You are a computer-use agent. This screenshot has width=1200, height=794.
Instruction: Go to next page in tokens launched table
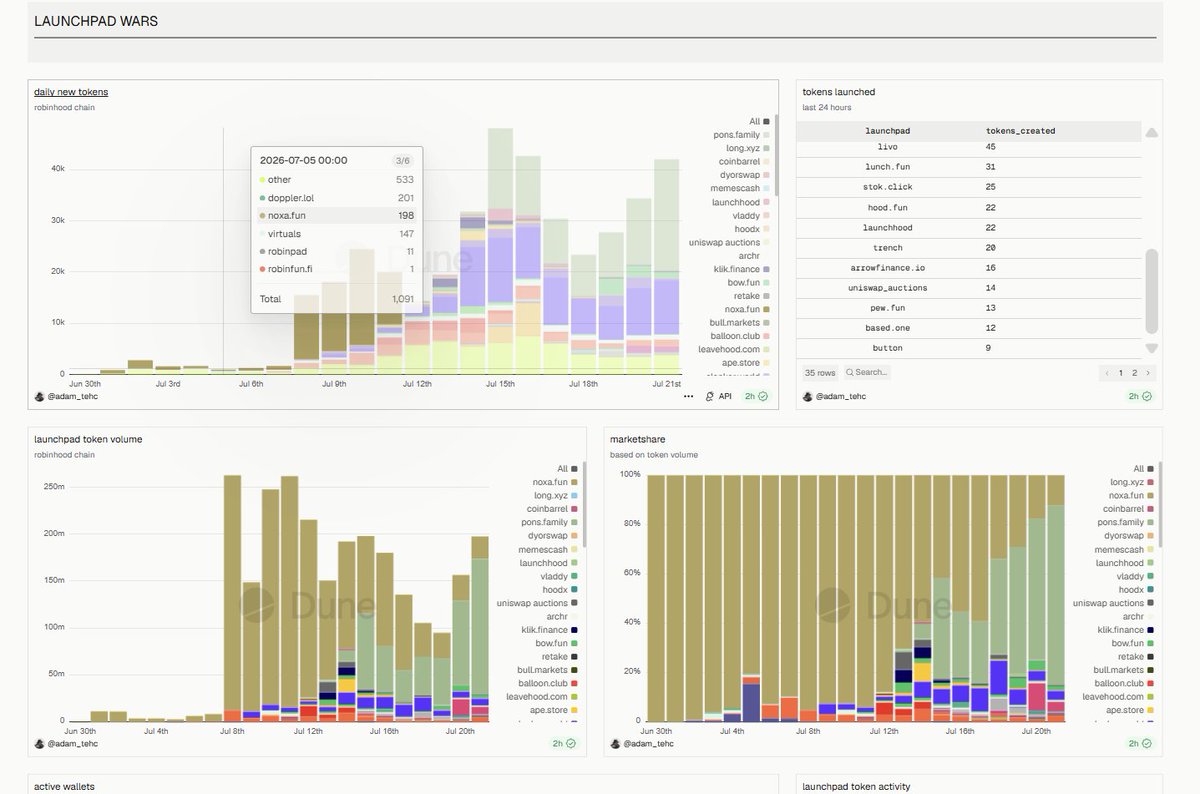[x=1148, y=373]
